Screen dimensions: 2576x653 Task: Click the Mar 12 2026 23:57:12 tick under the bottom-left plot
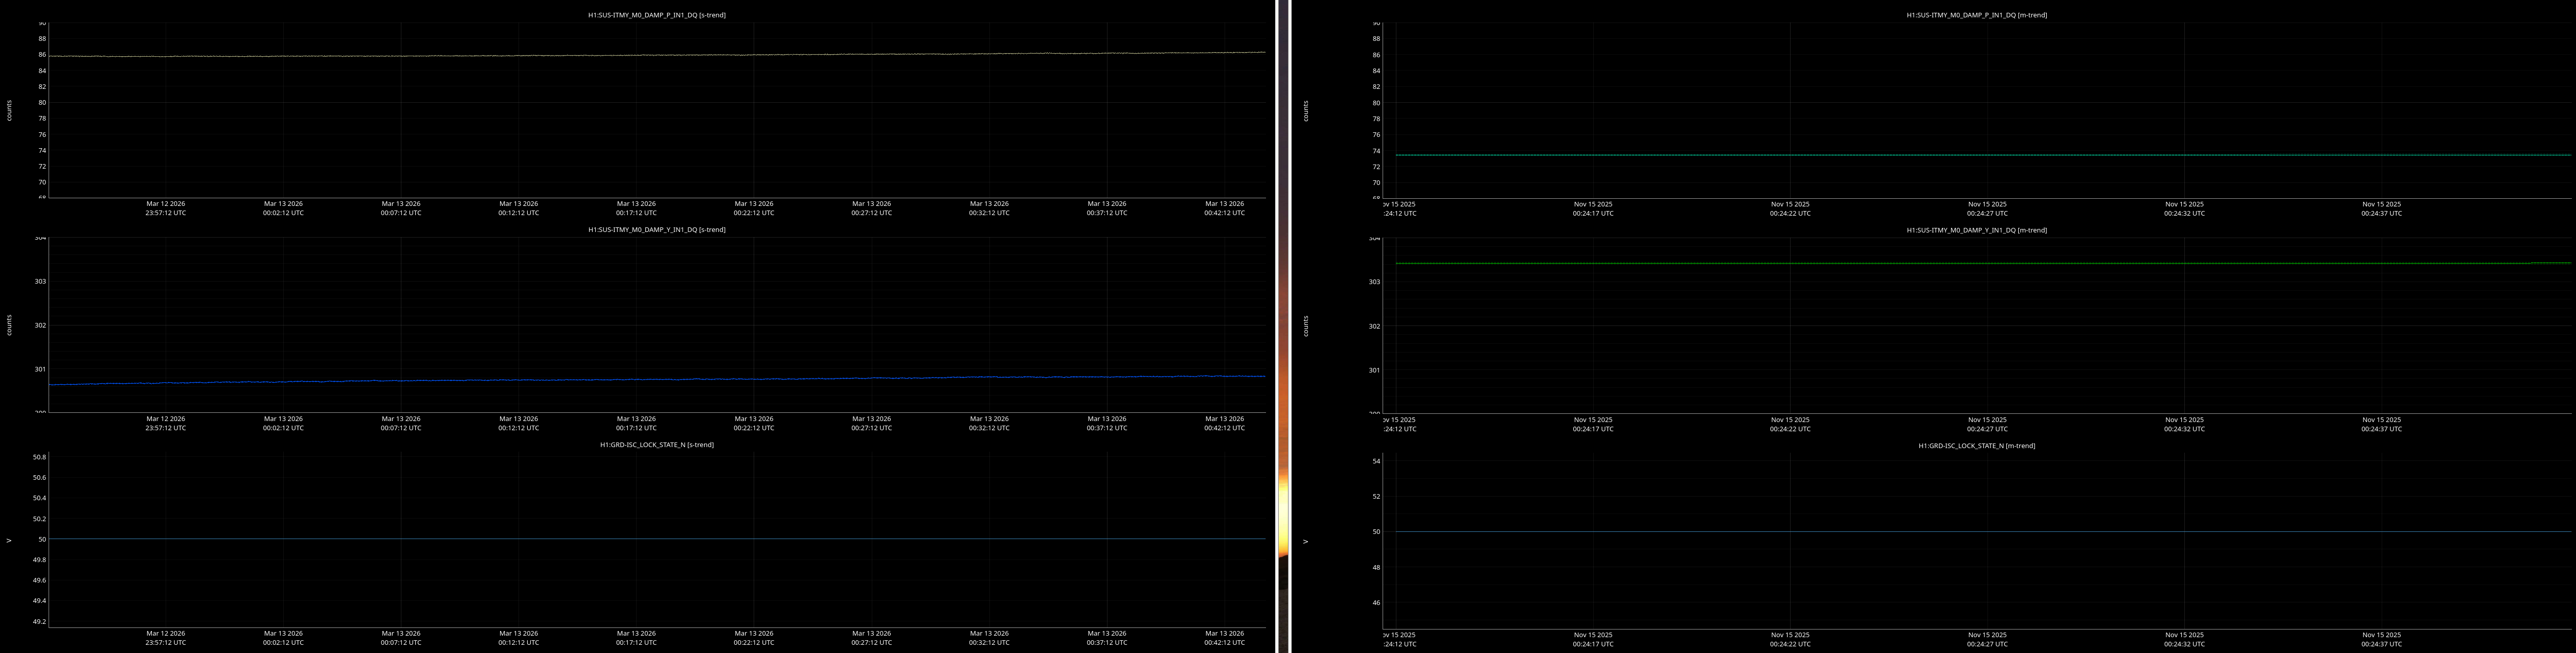pyautogui.click(x=165, y=638)
